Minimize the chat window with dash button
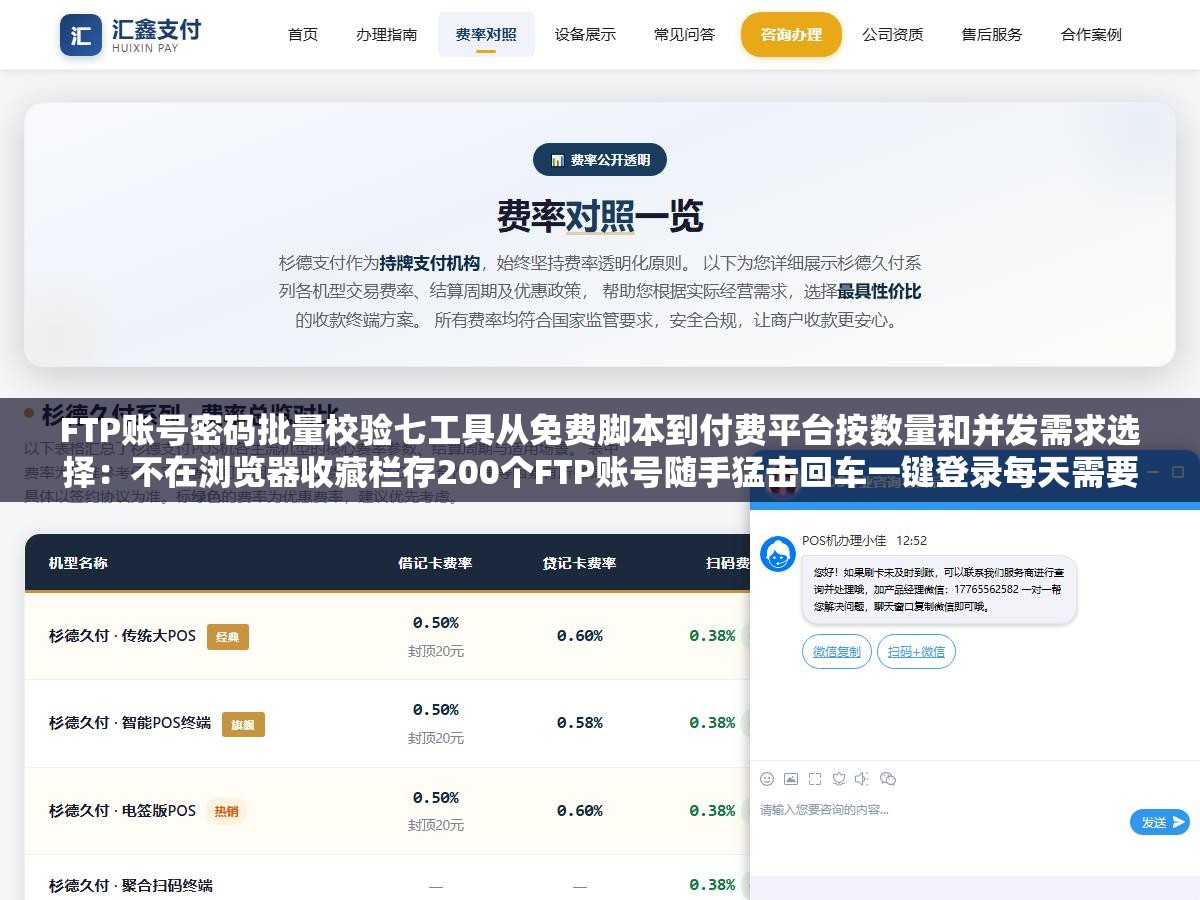The image size is (1200, 900). point(1153,471)
